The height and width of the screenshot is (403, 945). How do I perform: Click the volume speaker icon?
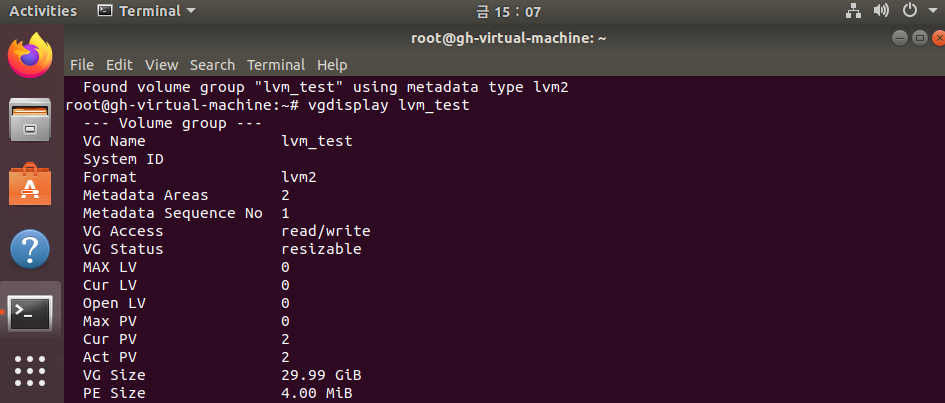[x=881, y=11]
